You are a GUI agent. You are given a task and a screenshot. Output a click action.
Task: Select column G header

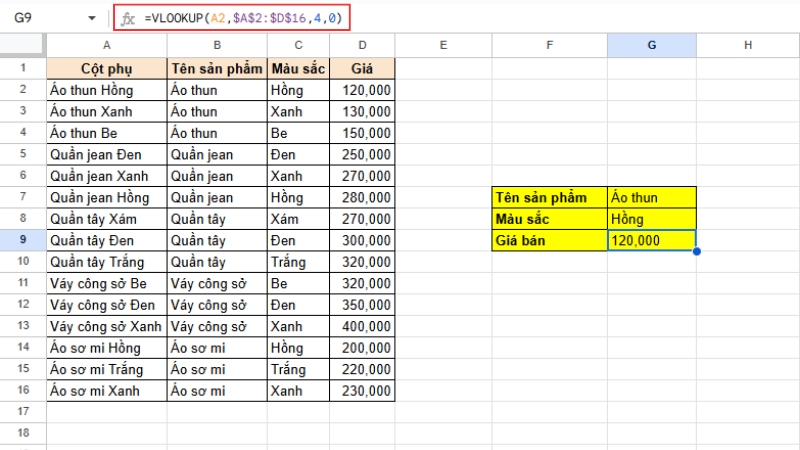point(651,45)
